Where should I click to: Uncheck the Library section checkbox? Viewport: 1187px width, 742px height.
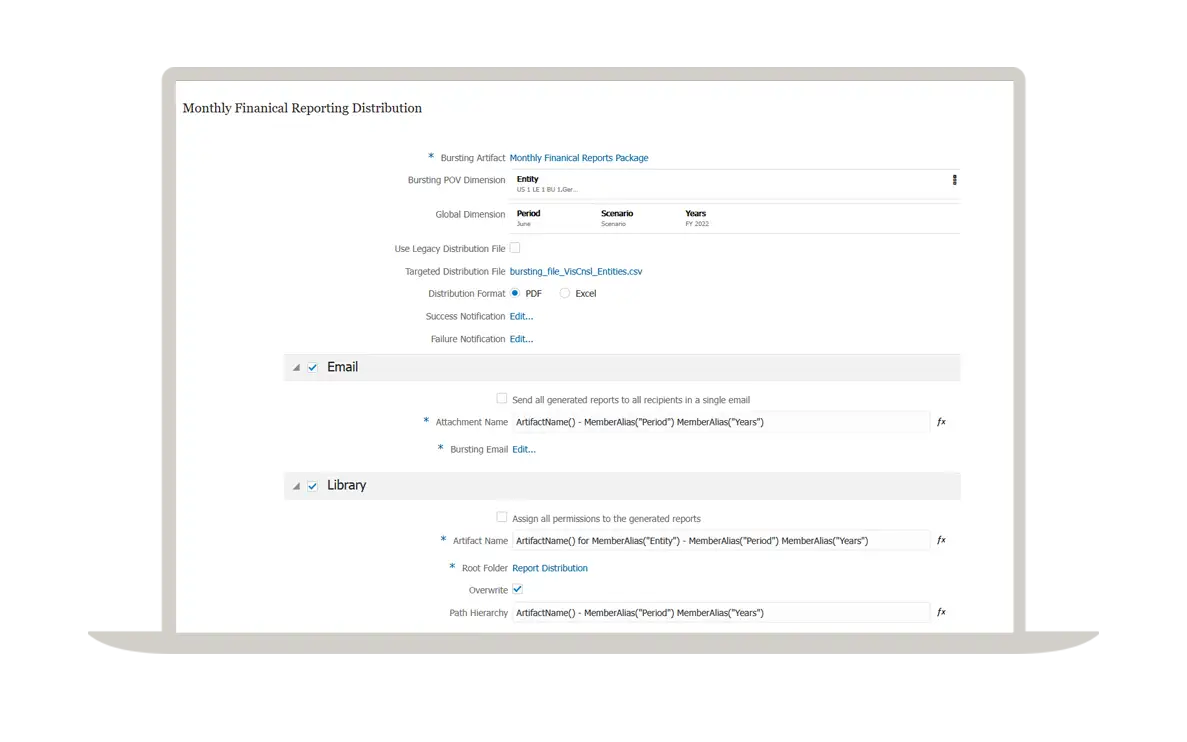[x=313, y=486]
